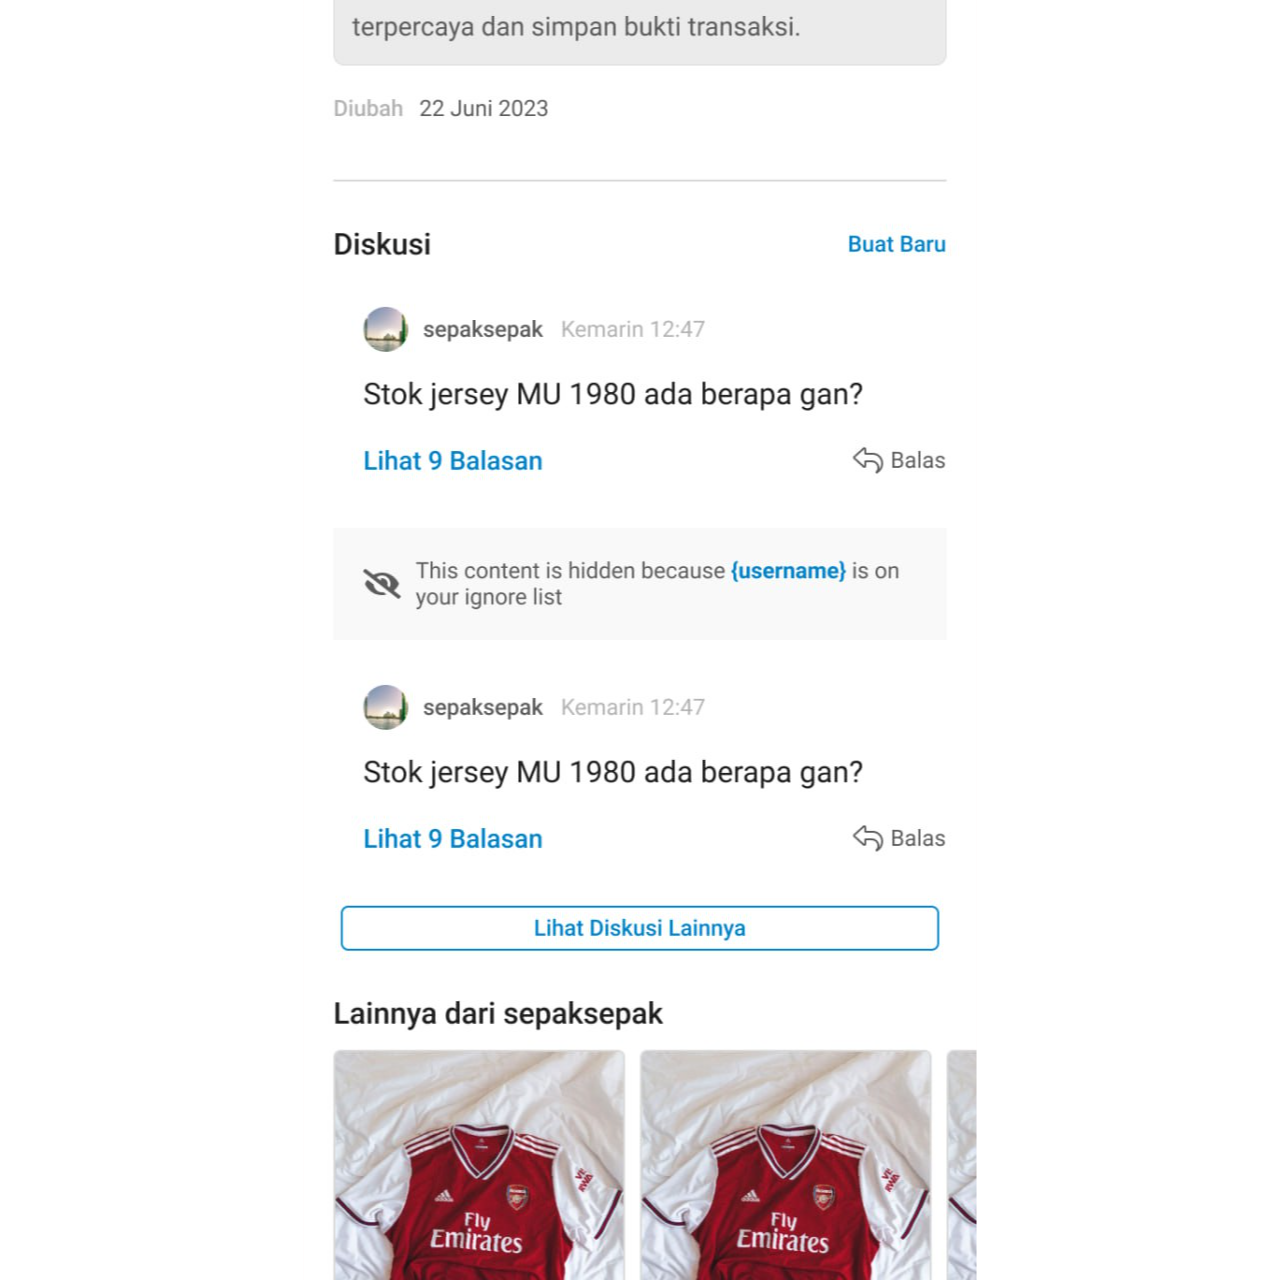Expand Lihat 9 Balasan in first discussion
1280x1280 pixels.
tap(453, 461)
